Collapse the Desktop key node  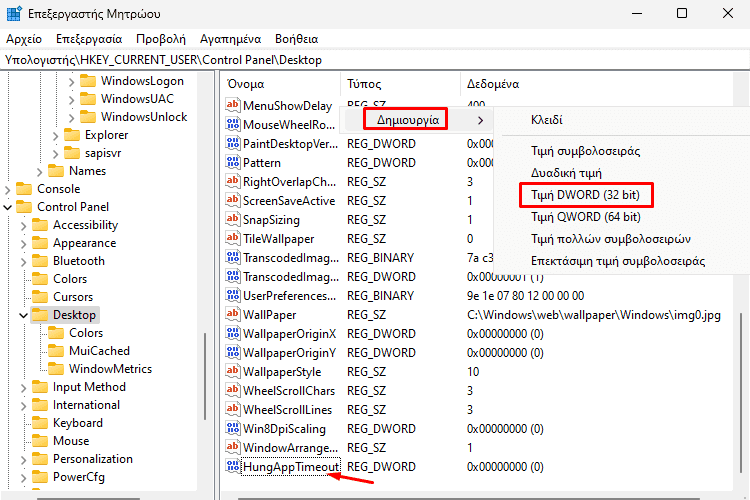tap(24, 315)
